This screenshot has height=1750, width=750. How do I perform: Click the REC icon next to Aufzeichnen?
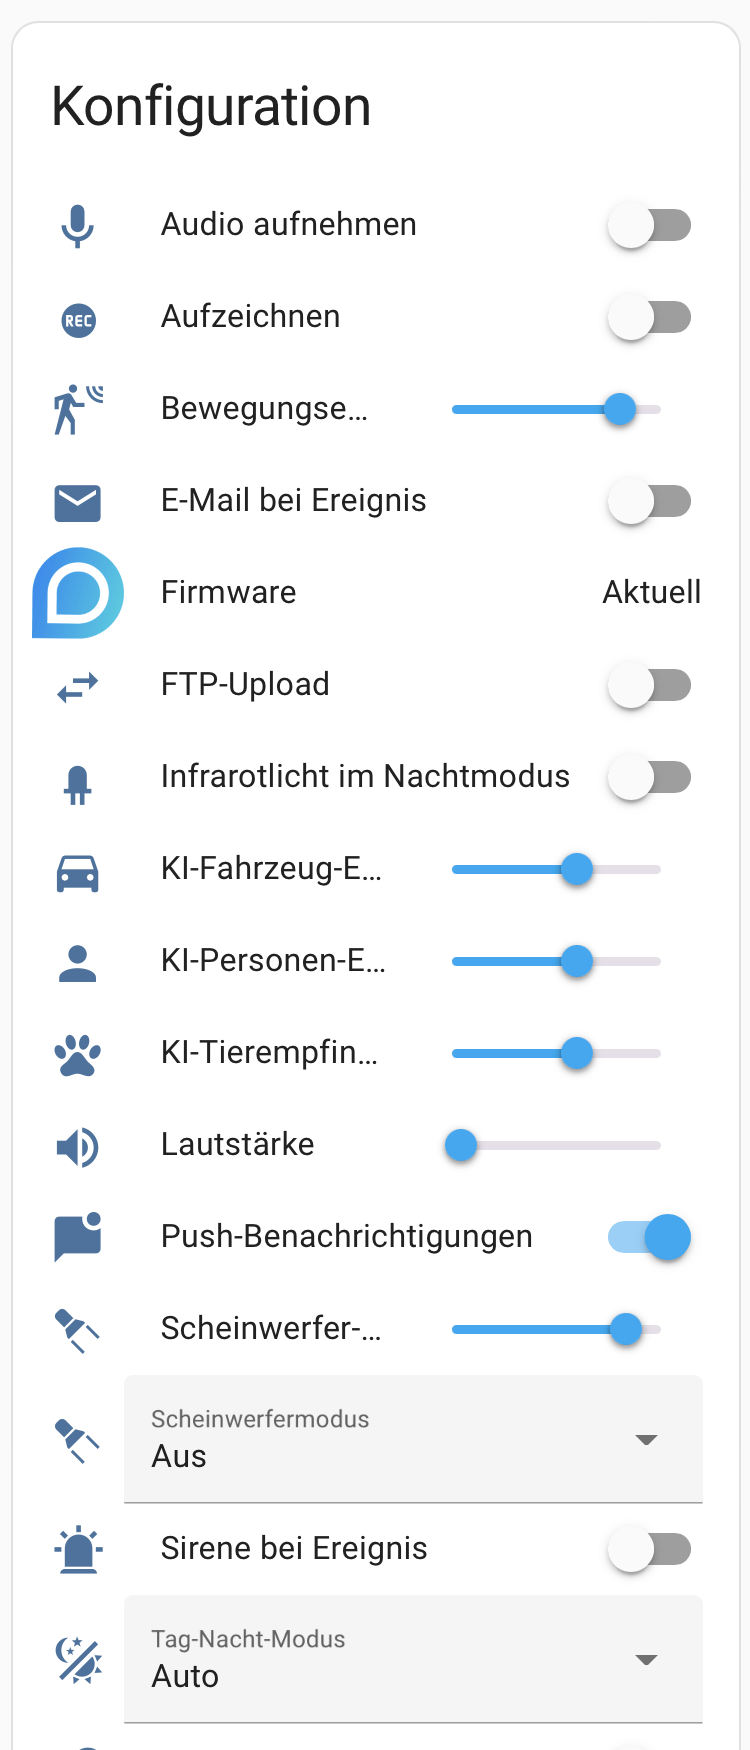point(78,320)
